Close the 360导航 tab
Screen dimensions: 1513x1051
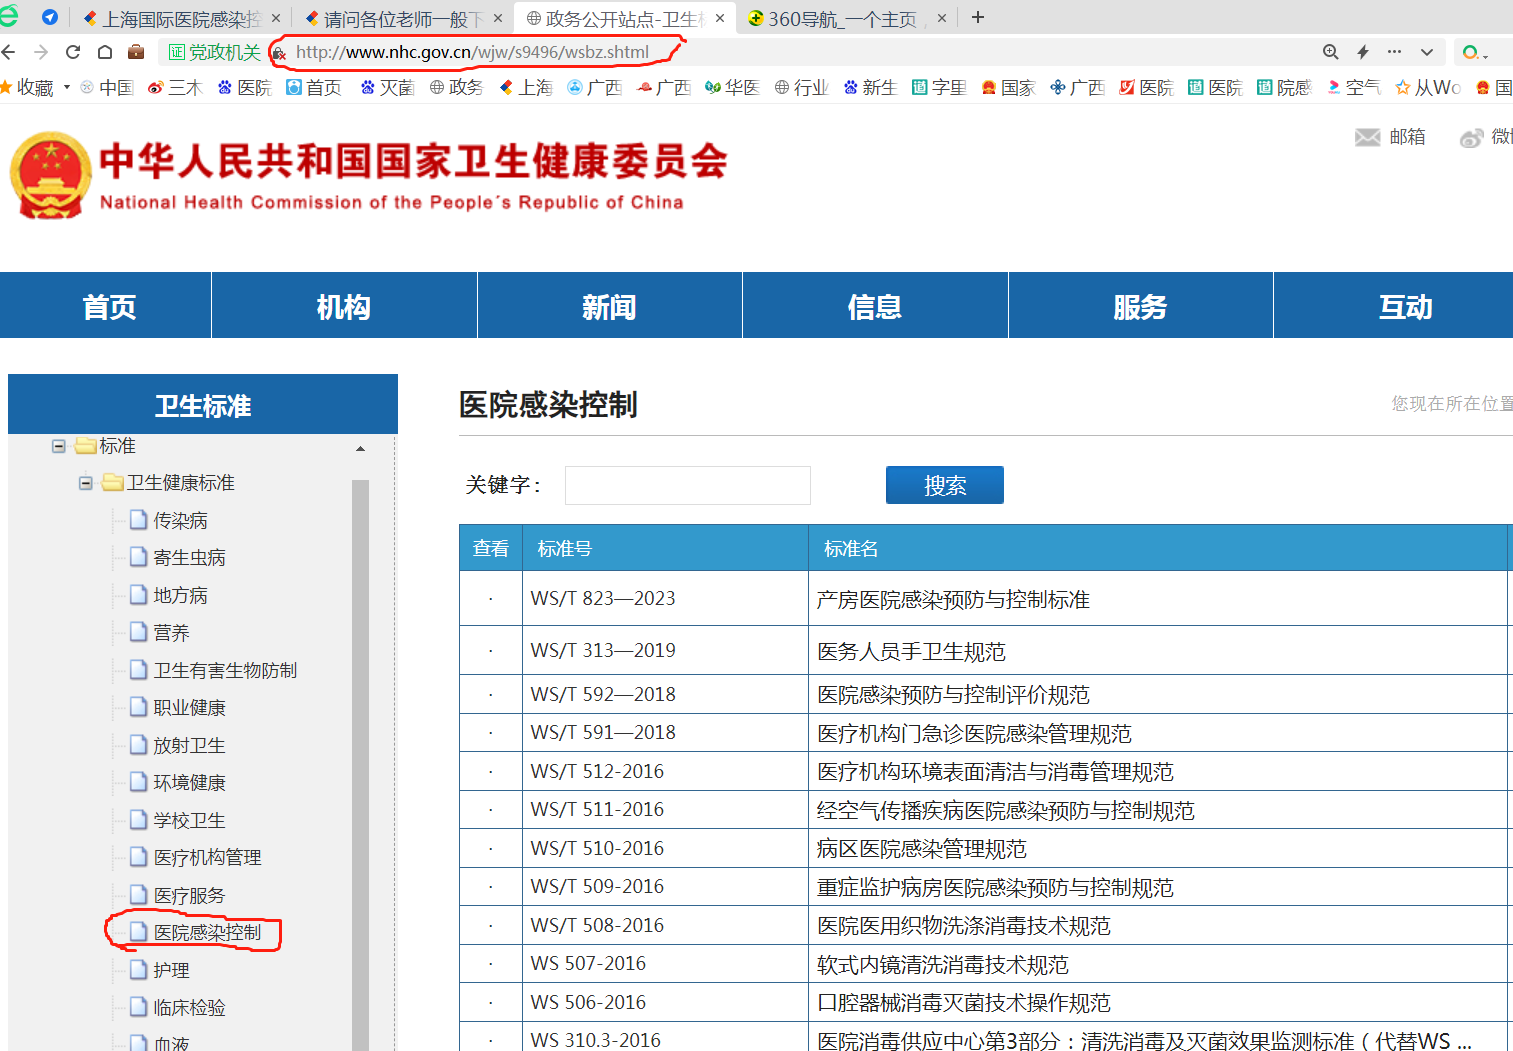pyautogui.click(x=941, y=18)
